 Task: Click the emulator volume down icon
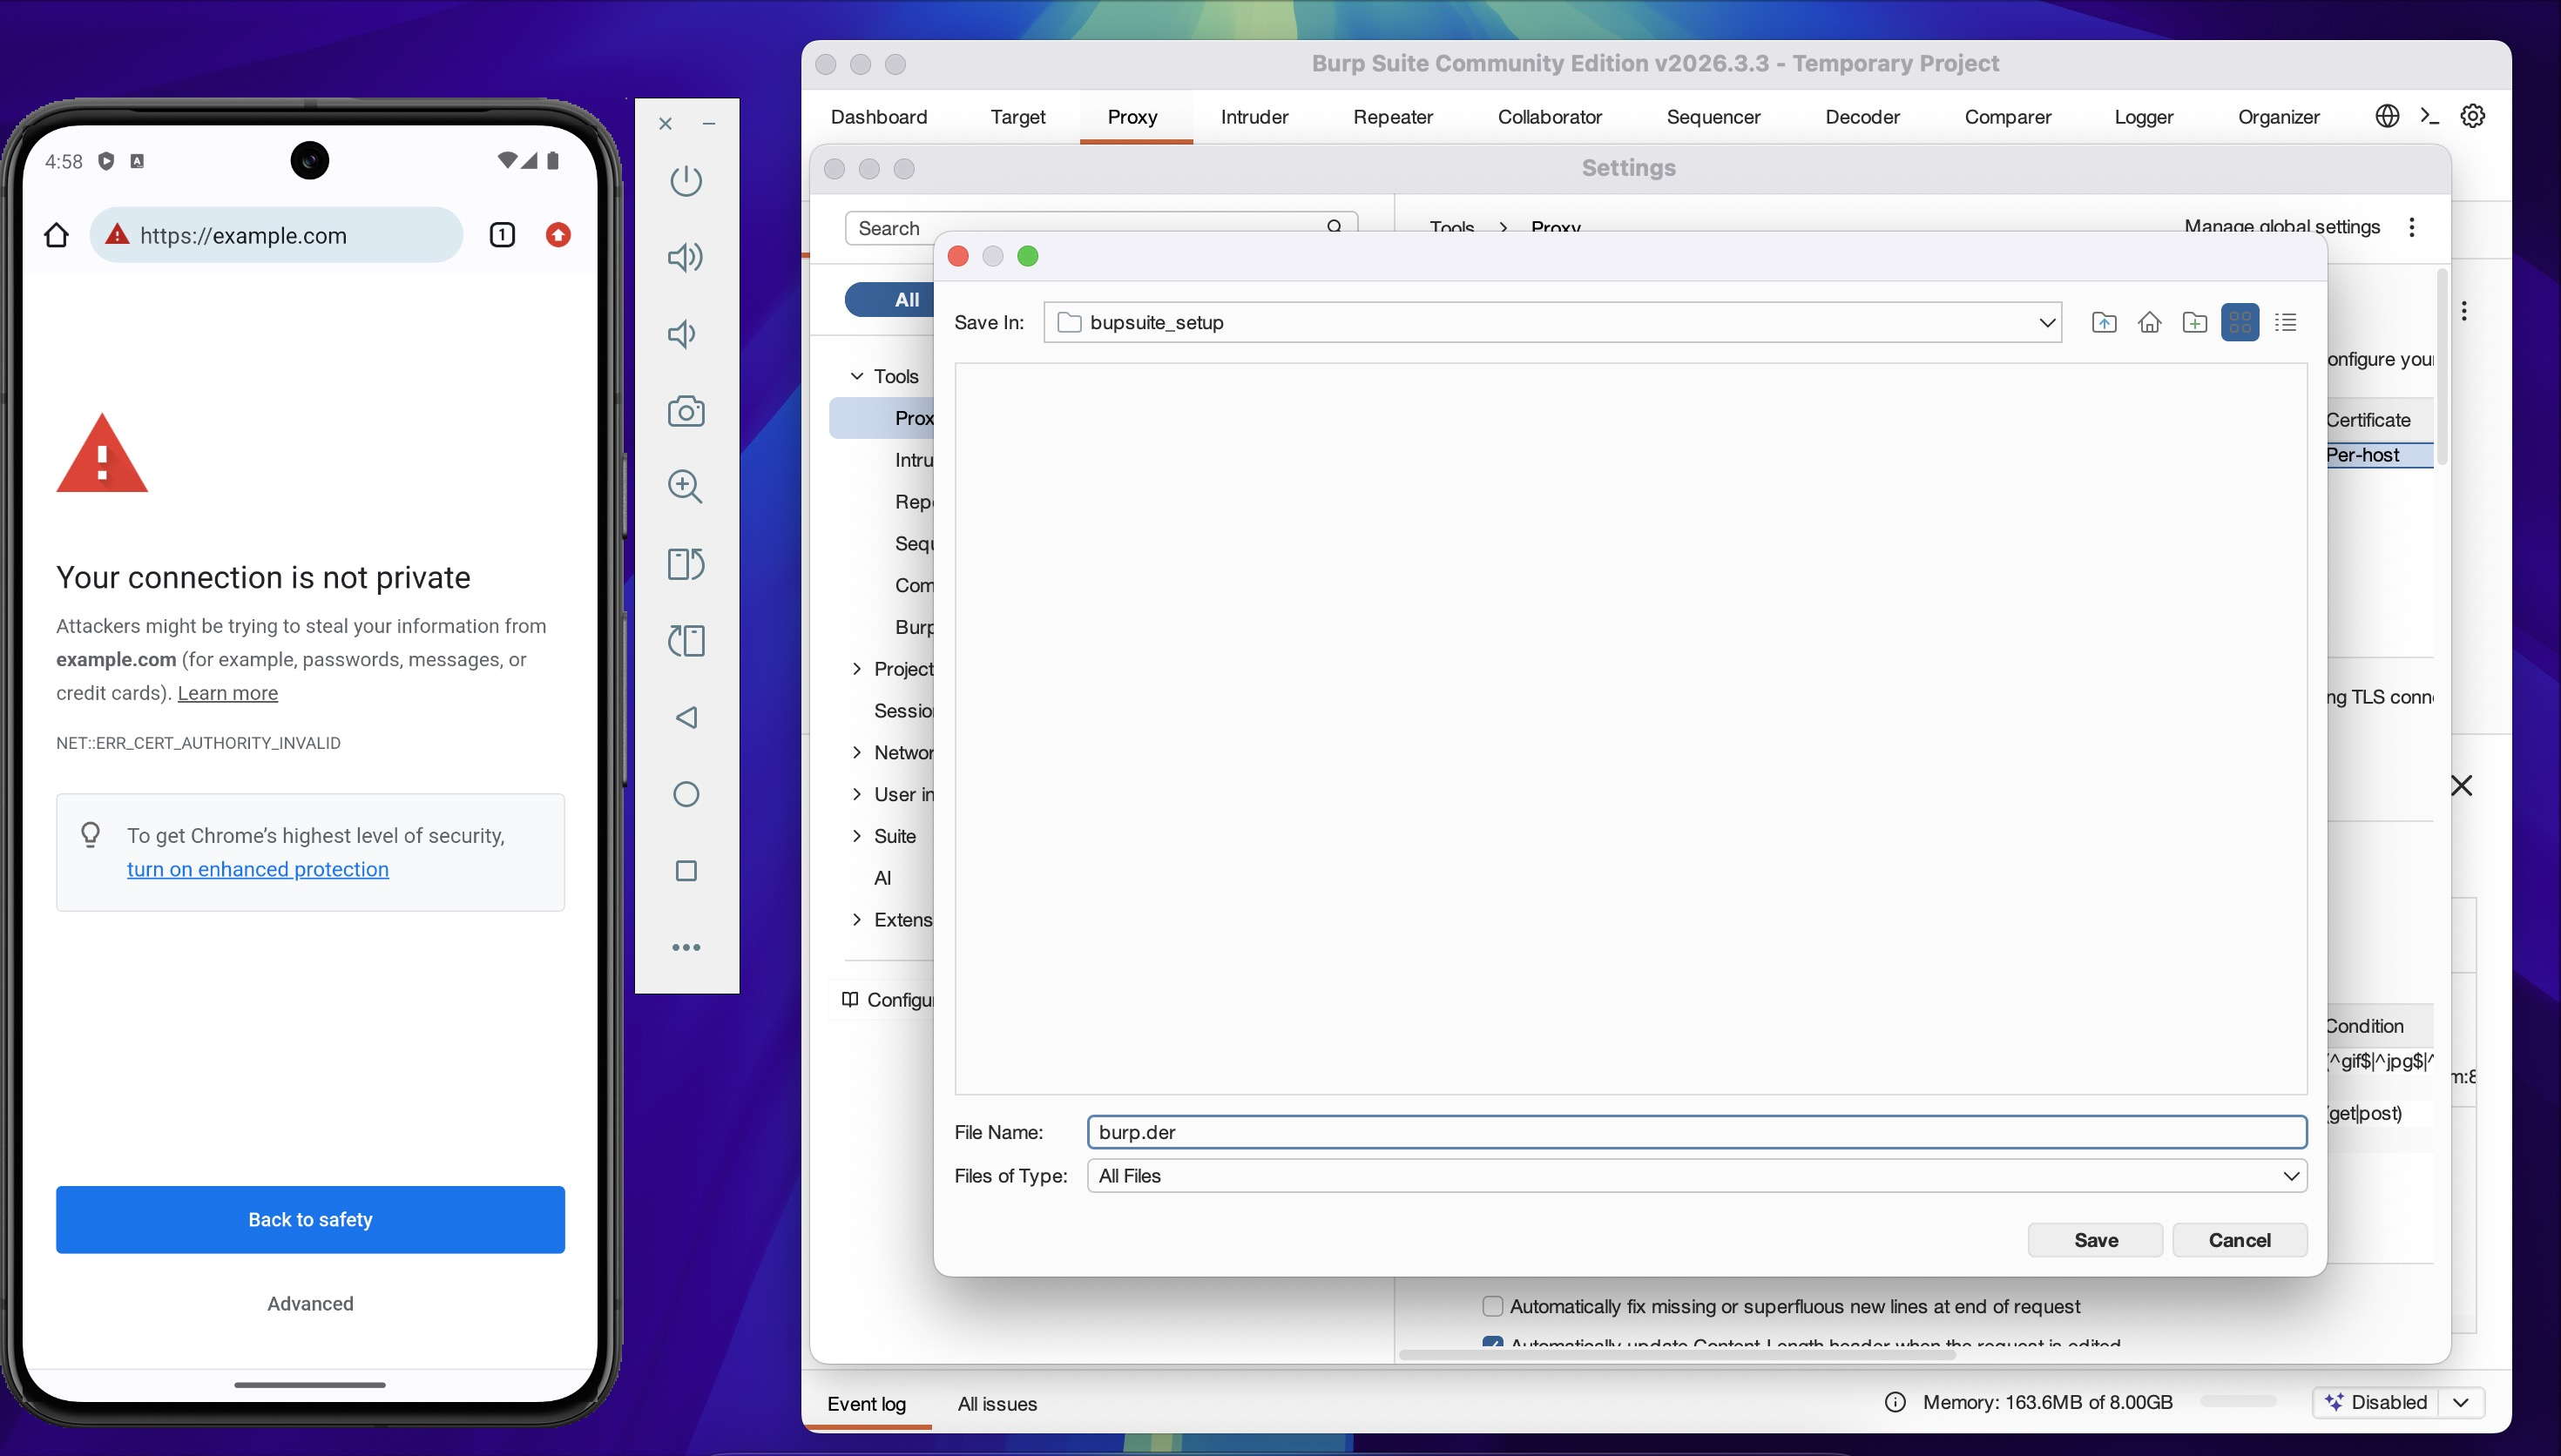coord(683,334)
